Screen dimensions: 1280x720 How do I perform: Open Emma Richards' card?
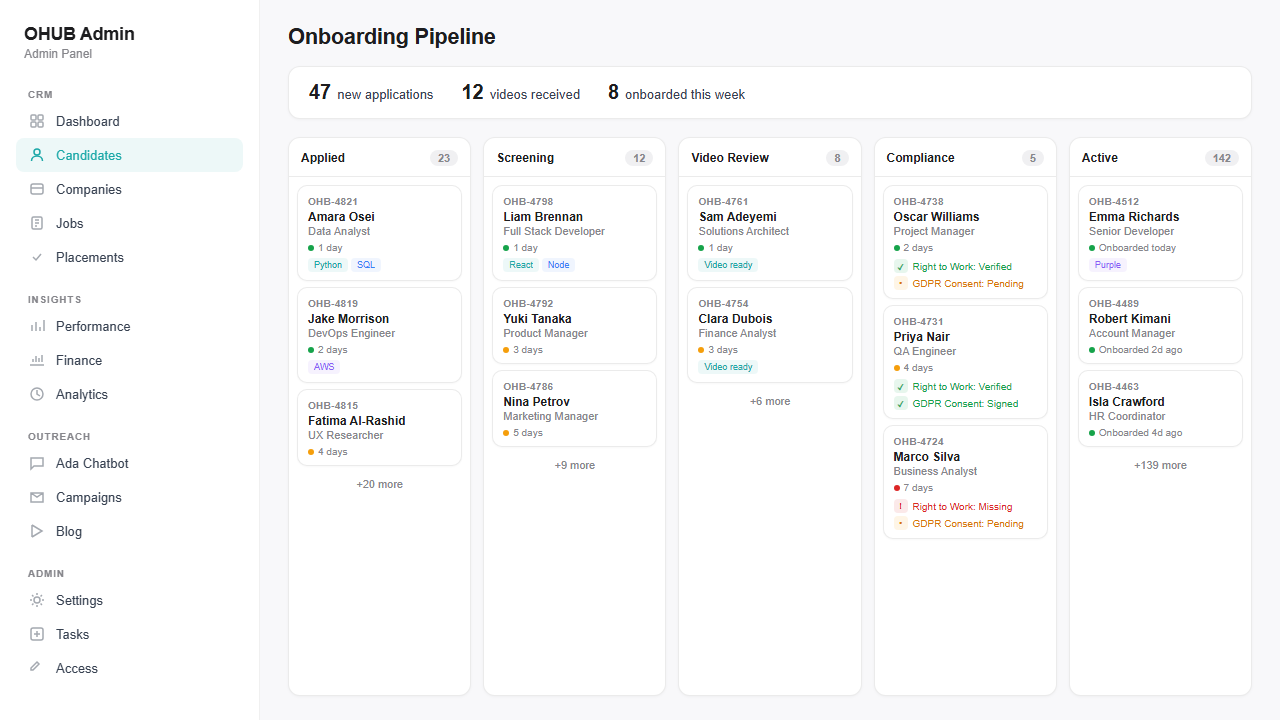coord(1160,233)
